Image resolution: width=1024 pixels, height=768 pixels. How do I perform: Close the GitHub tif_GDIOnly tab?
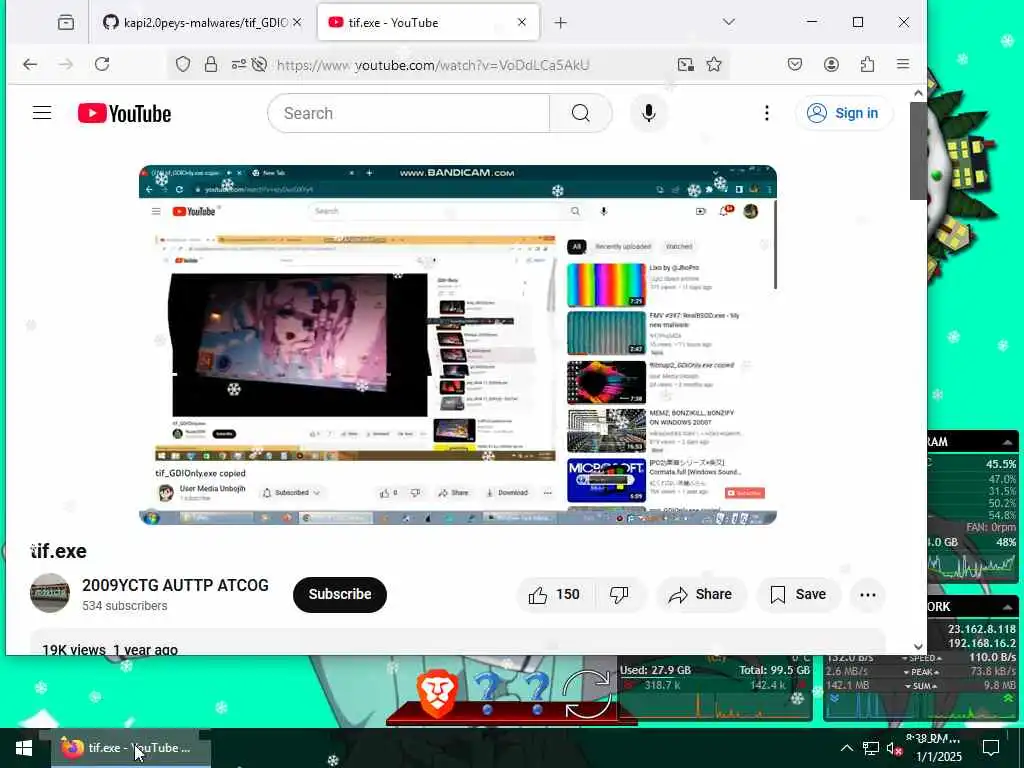coord(297,22)
